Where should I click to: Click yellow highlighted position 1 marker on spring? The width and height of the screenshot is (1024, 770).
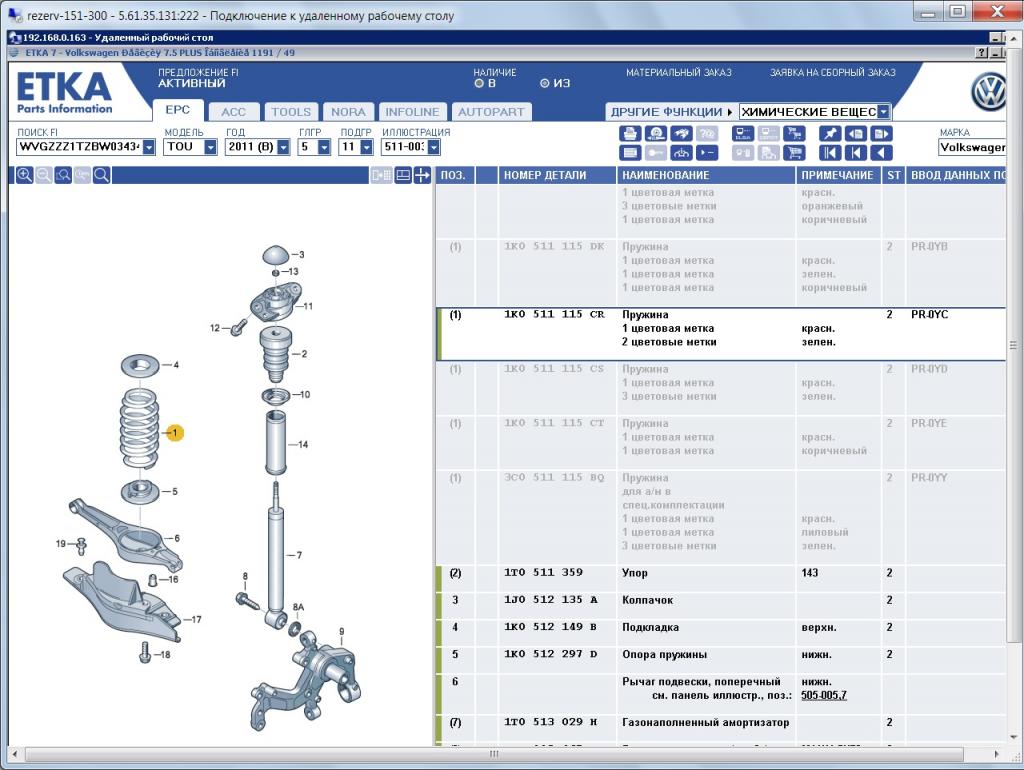174,432
